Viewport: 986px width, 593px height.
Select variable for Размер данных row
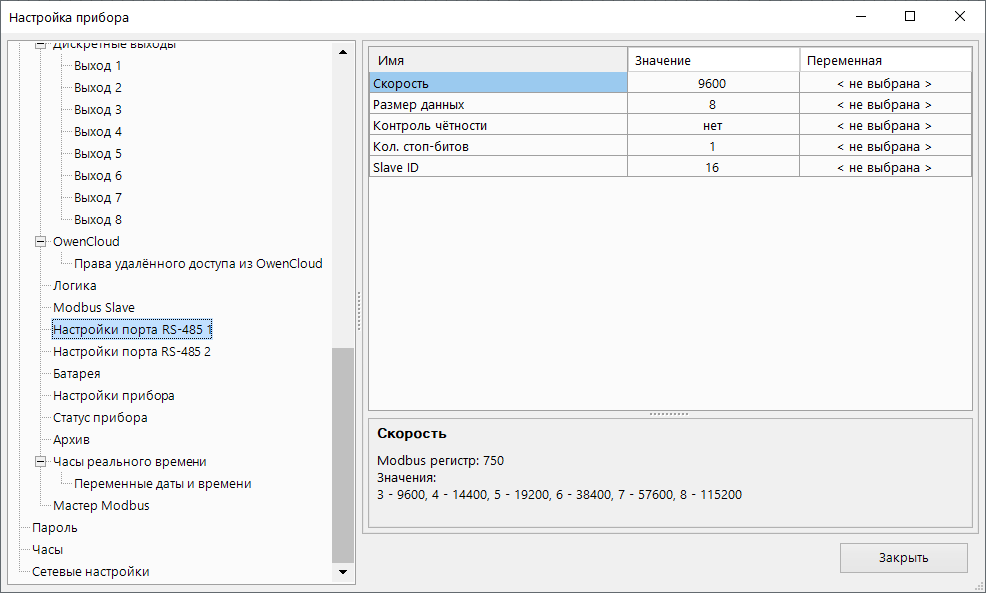pos(884,105)
